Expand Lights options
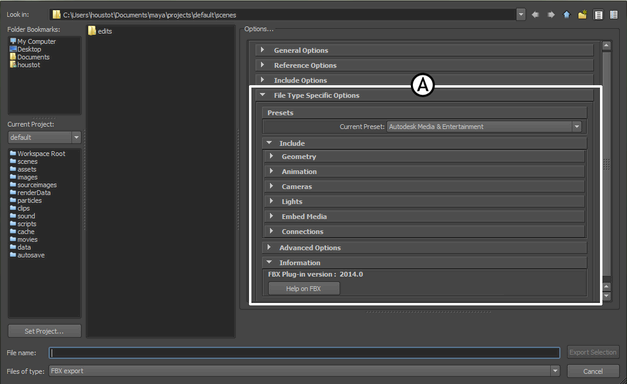This screenshot has height=384, width=627. [x=425, y=202]
